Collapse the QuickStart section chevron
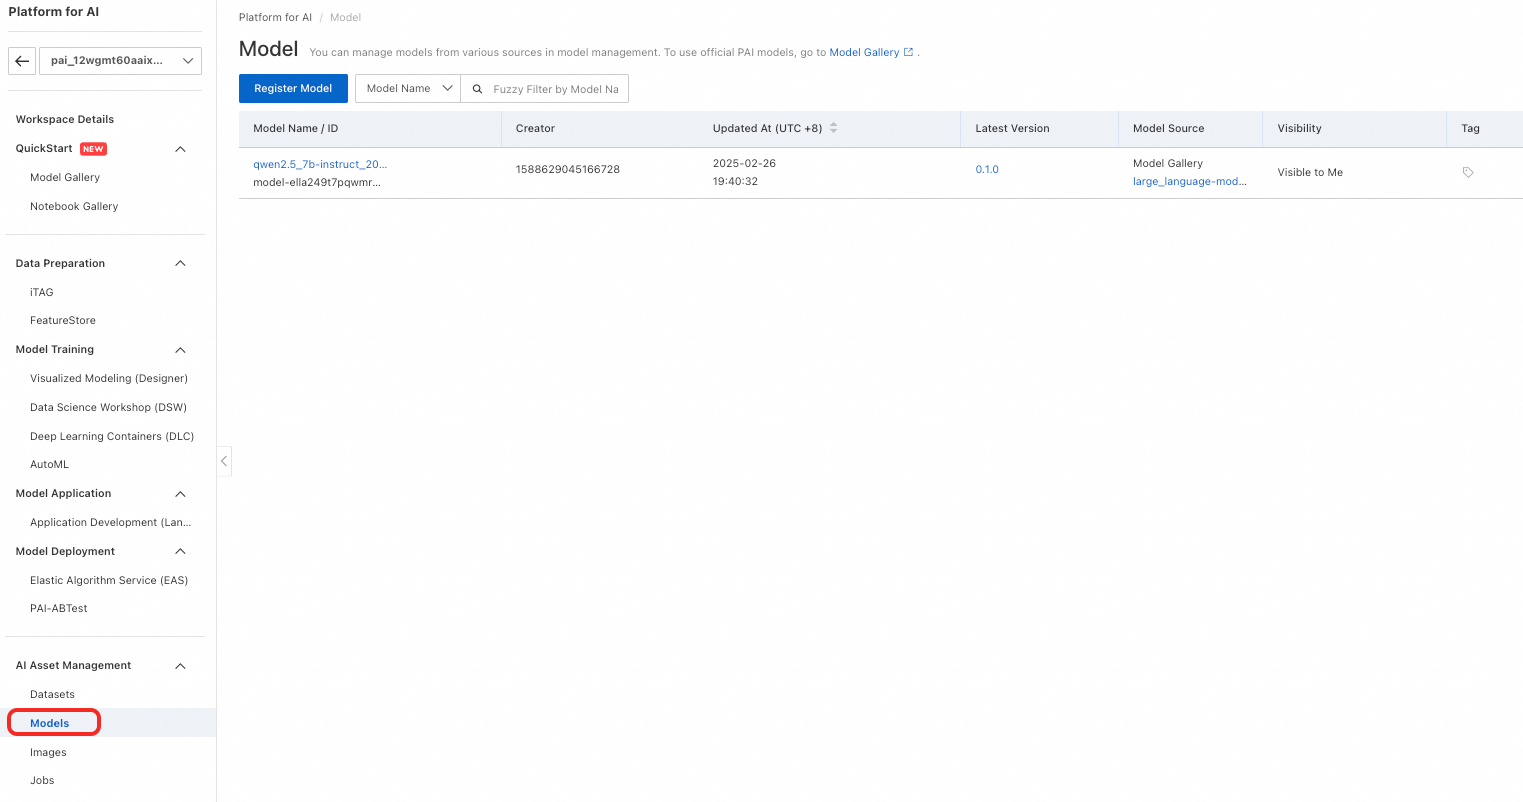The height and width of the screenshot is (802, 1523). (180, 149)
